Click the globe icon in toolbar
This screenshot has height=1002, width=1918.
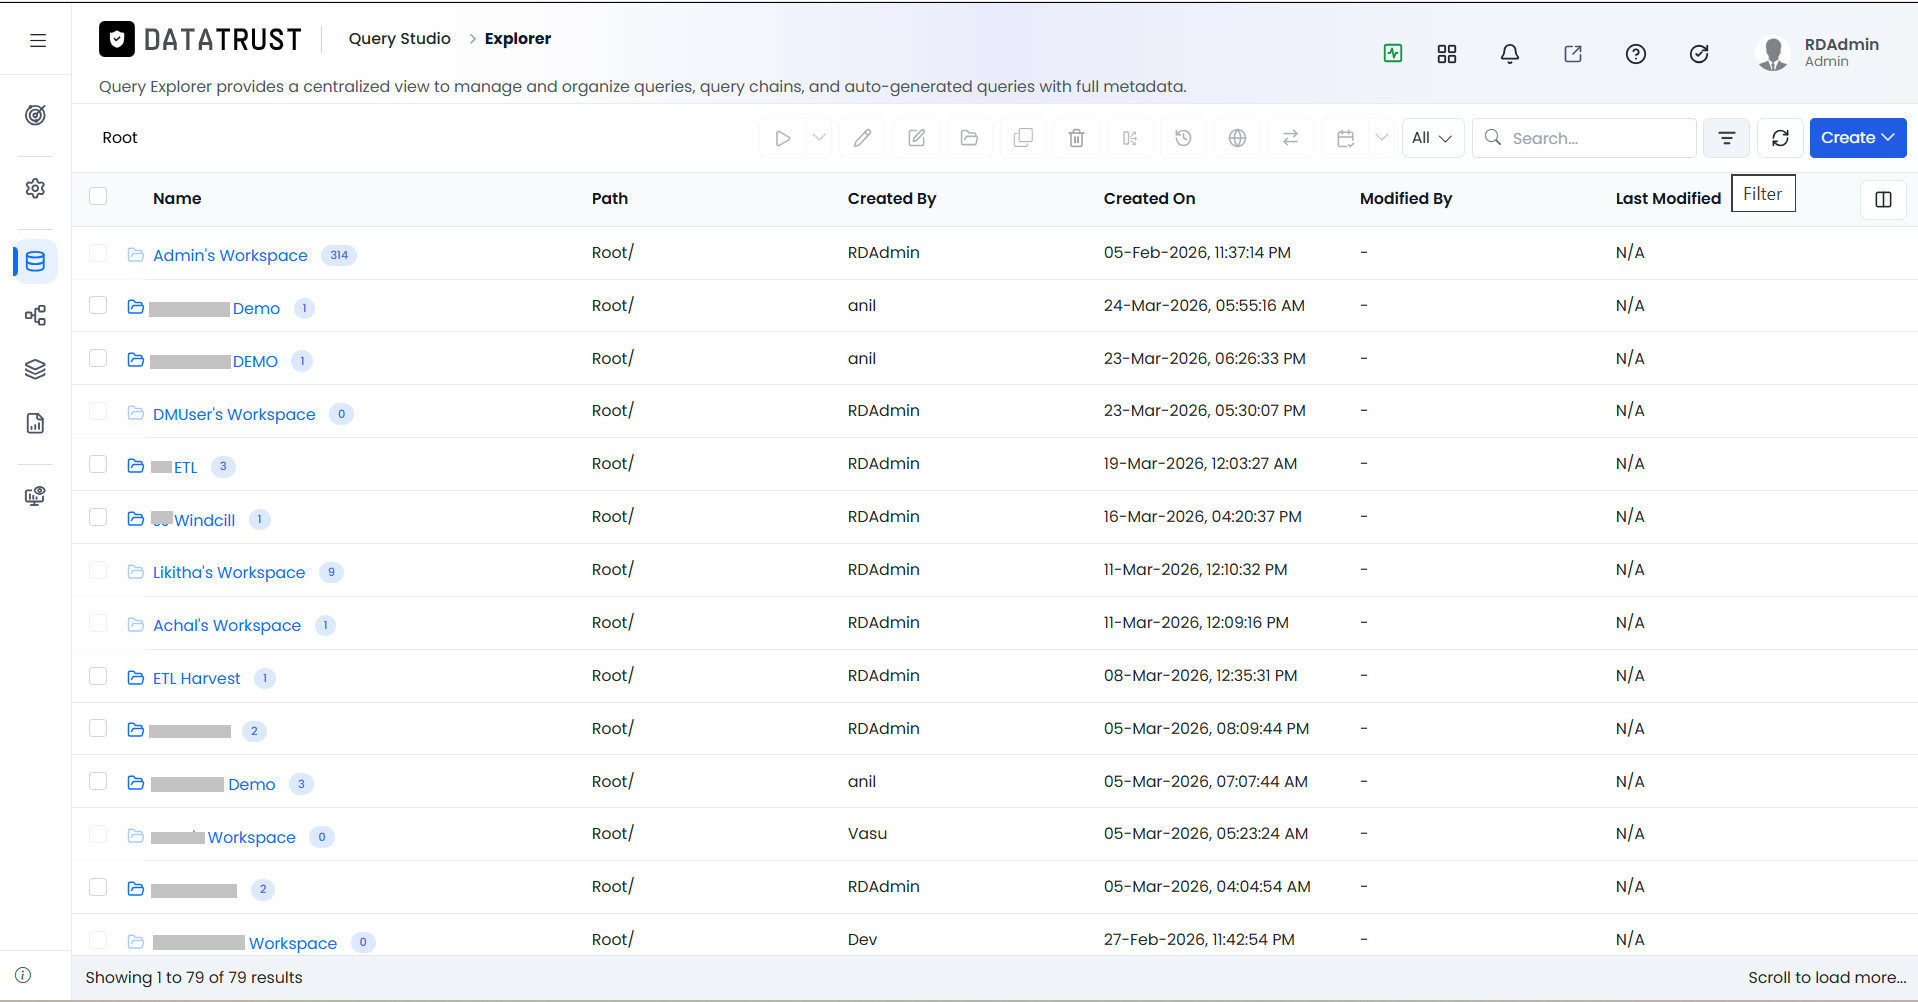coord(1237,138)
